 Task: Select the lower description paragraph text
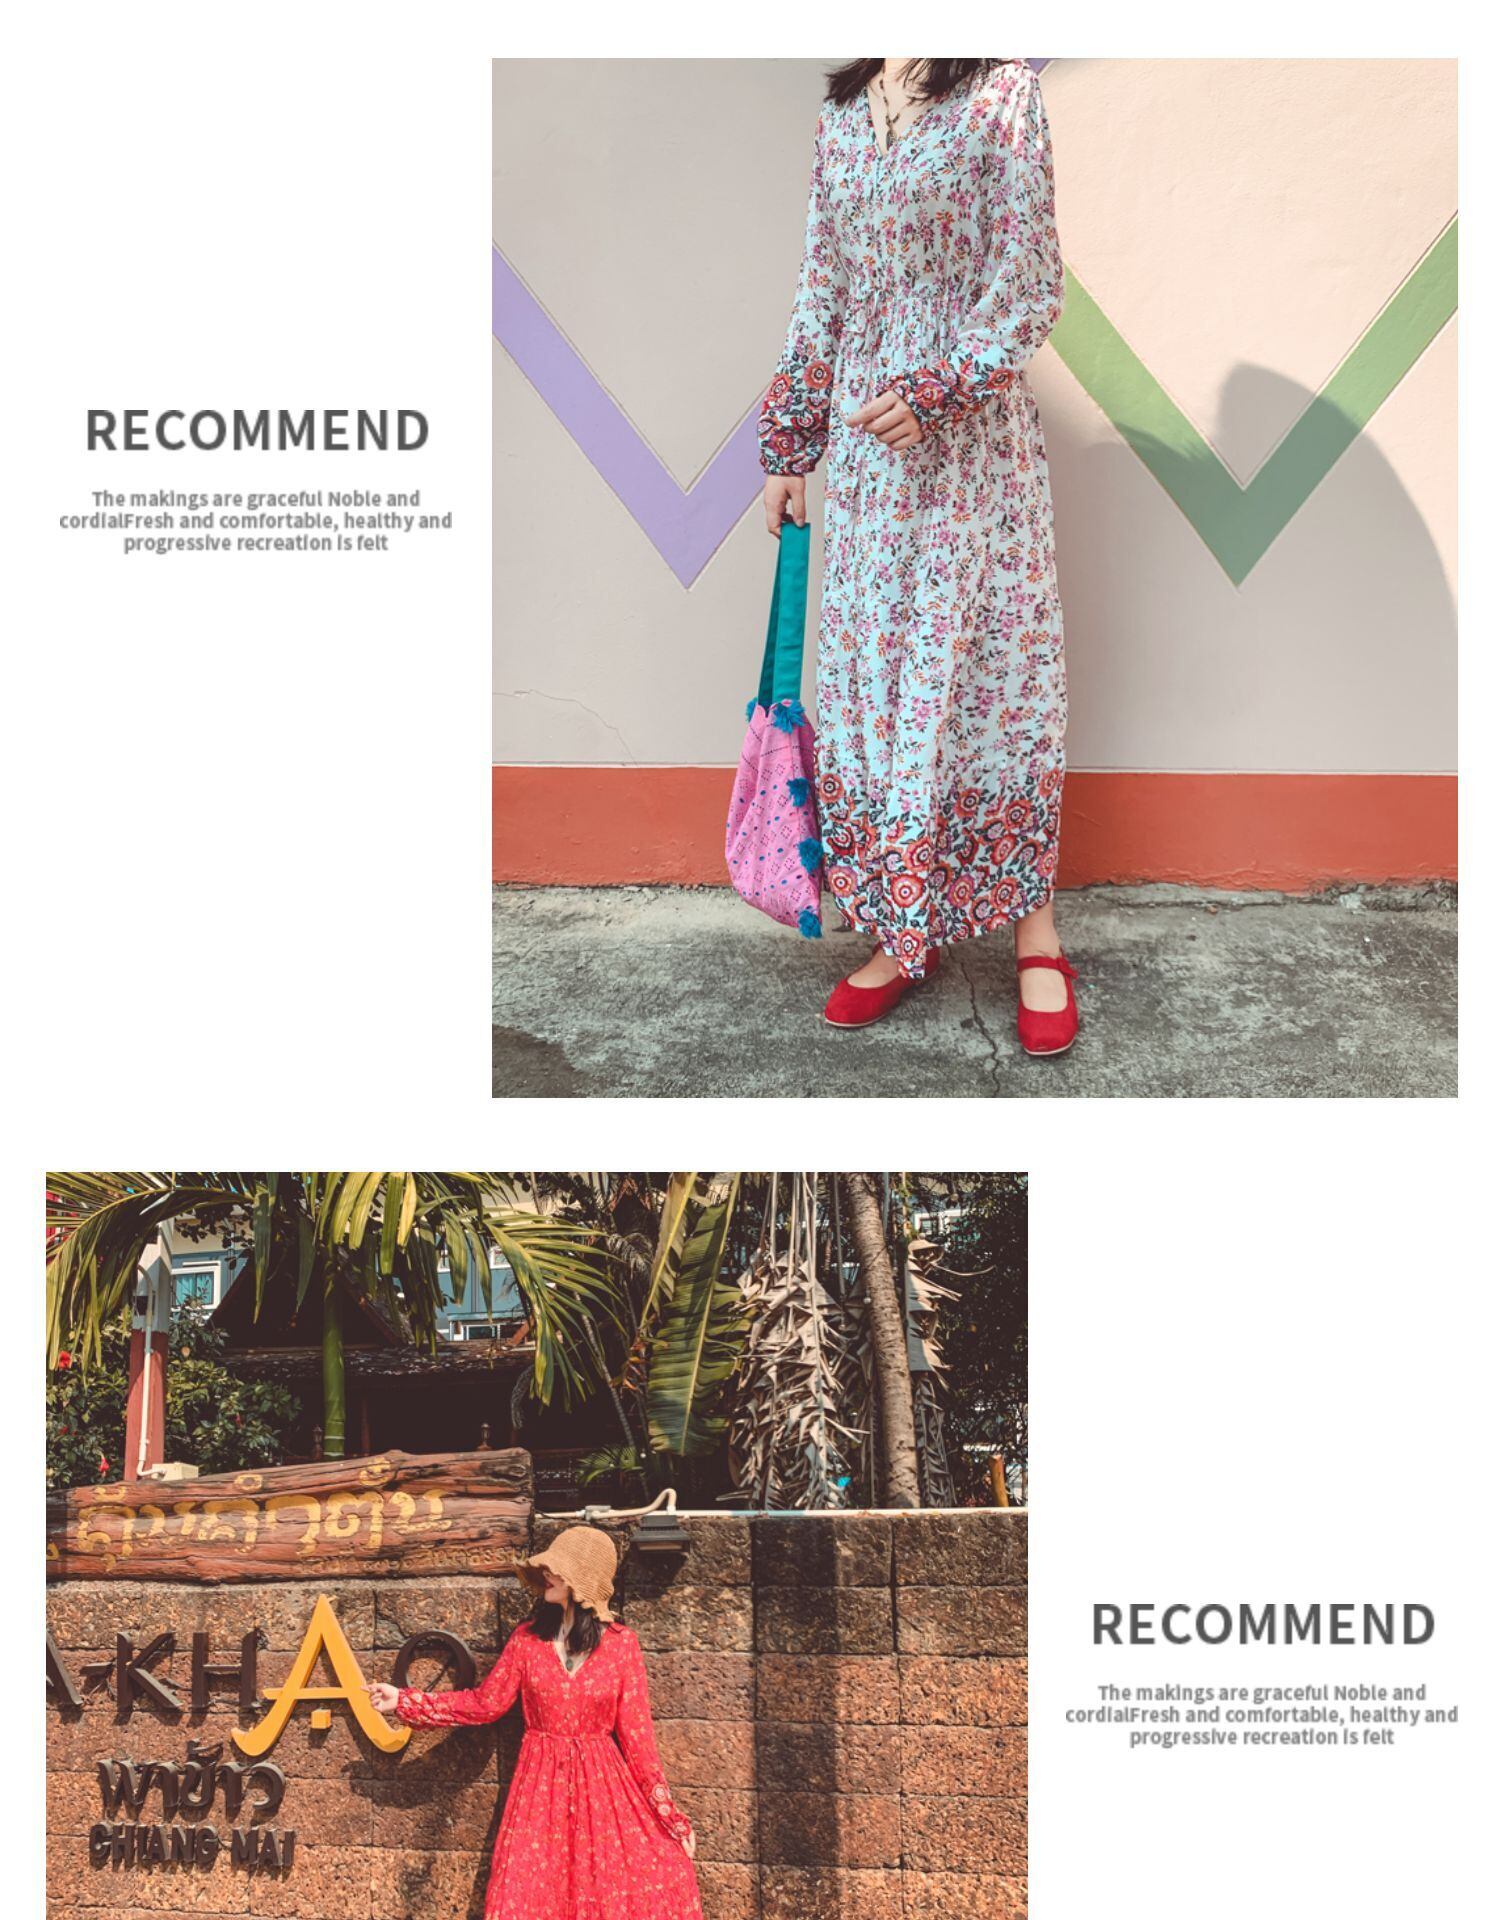click(1261, 1714)
